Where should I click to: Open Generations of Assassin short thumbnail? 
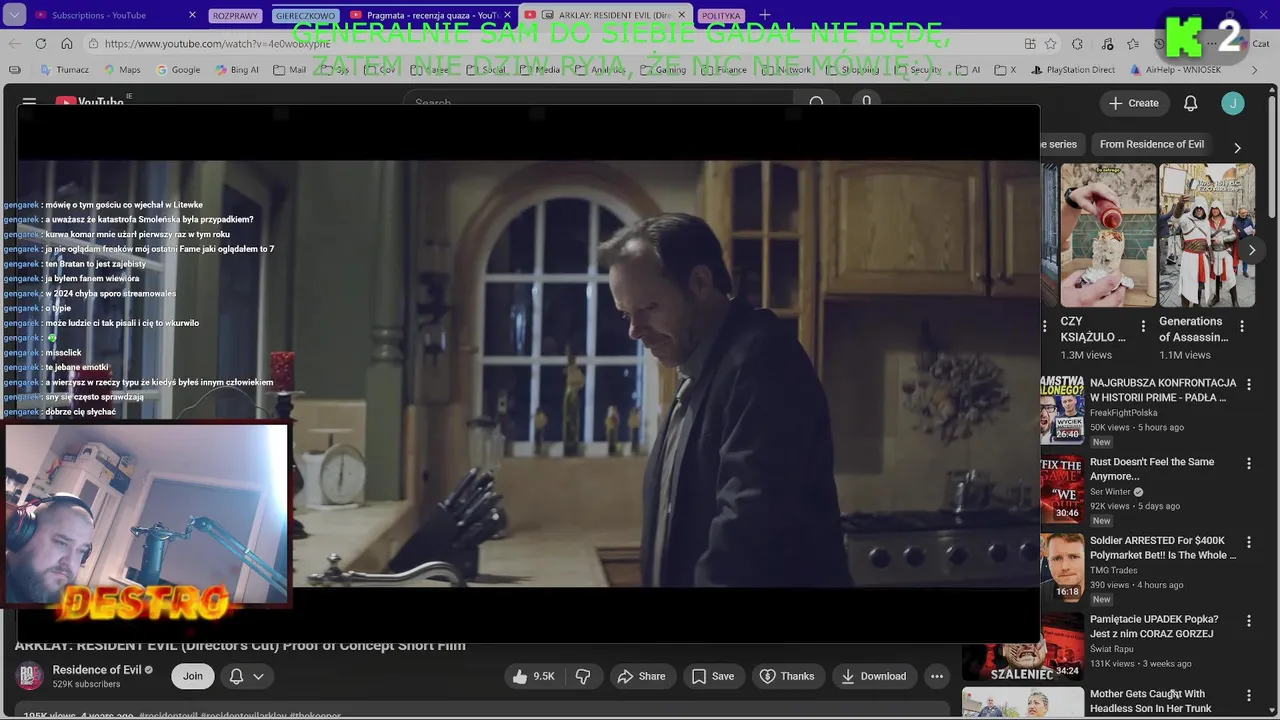tap(1207, 236)
